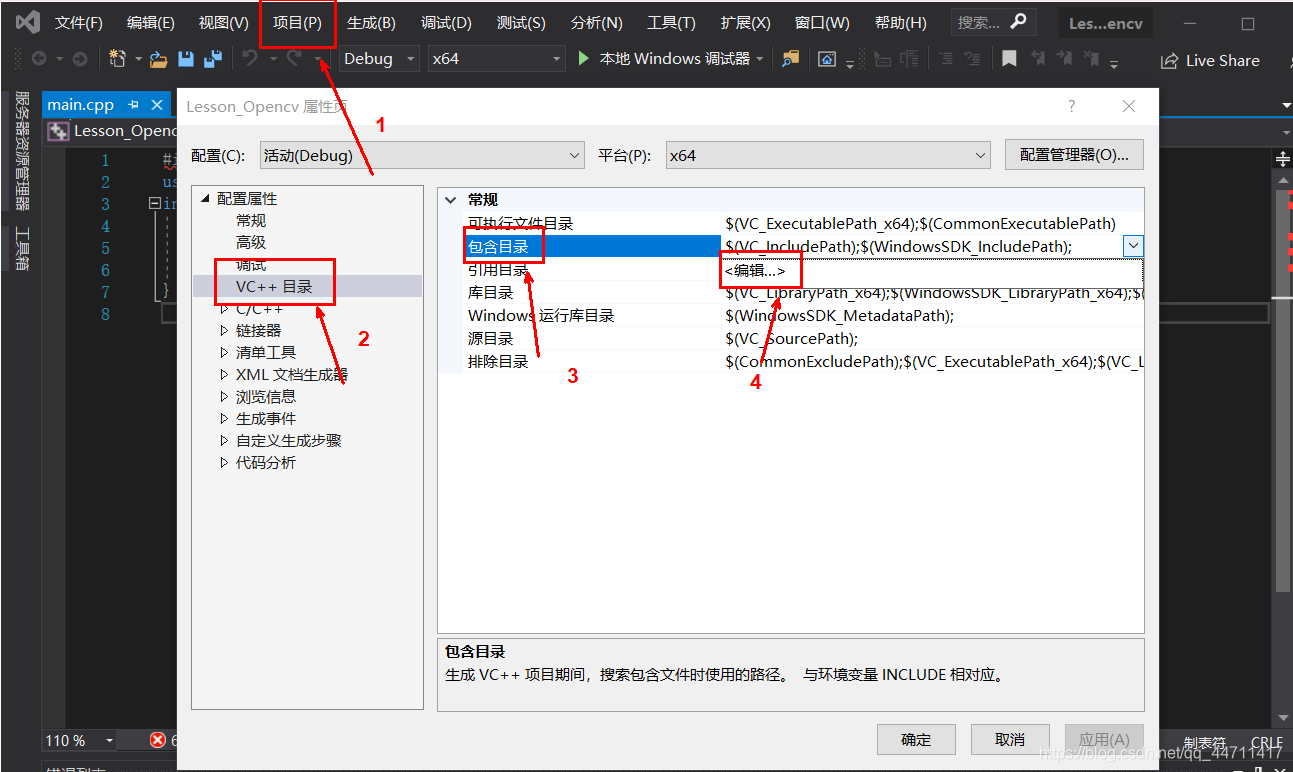The height and width of the screenshot is (772, 1293).
Task: Click the save file disk icon
Action: pos(186,59)
